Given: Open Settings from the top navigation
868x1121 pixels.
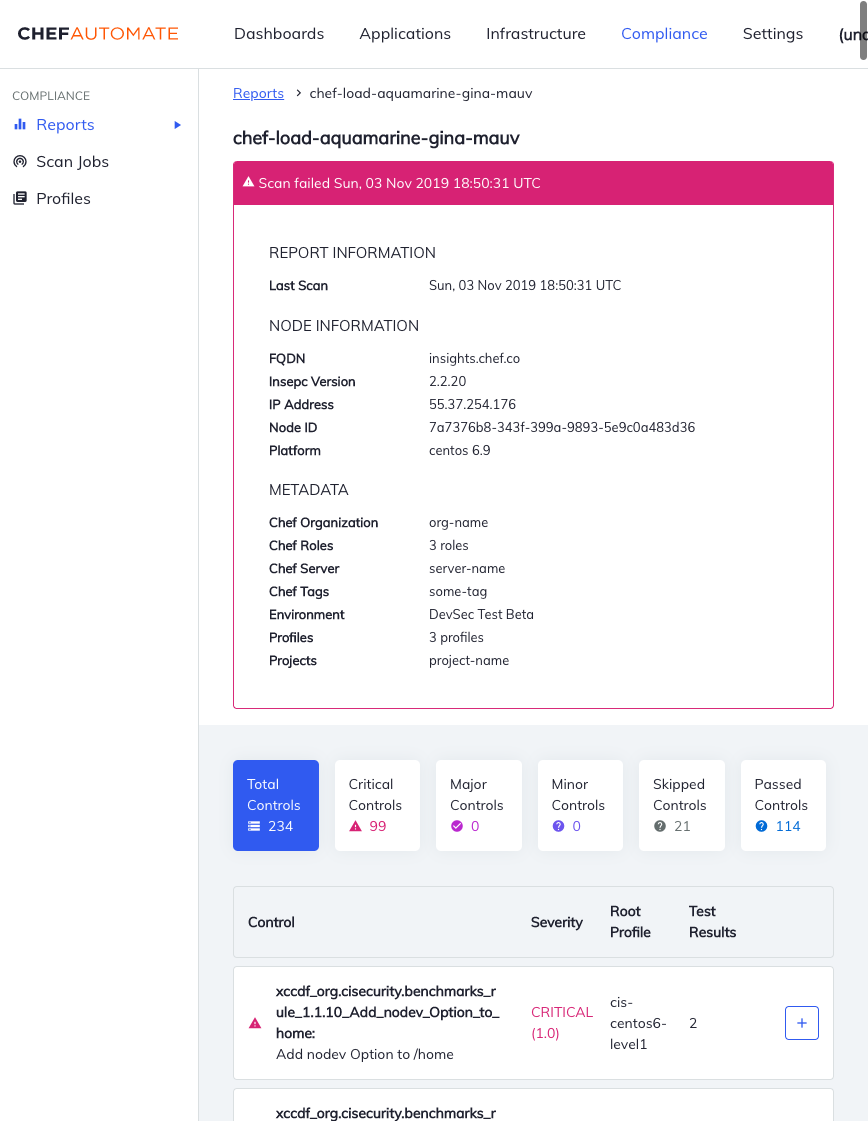Looking at the screenshot, I should 772,33.
